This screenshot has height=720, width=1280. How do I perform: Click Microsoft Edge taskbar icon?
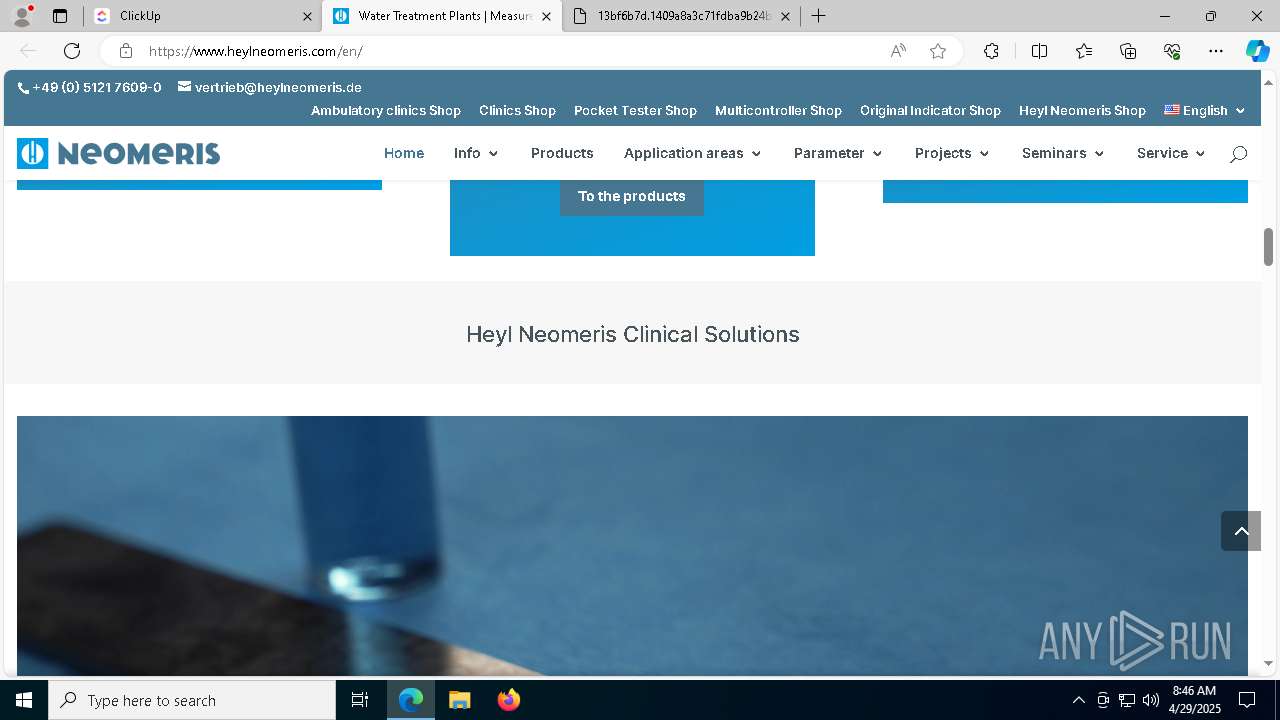tap(411, 700)
